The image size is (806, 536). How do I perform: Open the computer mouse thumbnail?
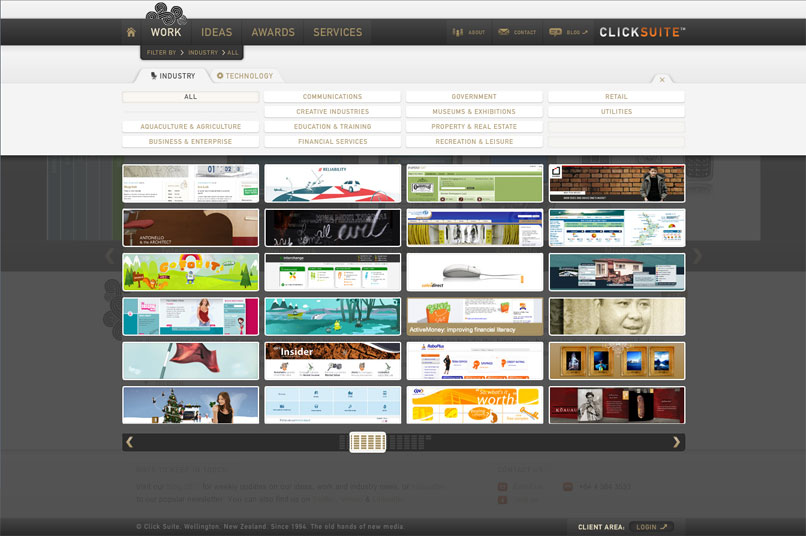[474, 272]
